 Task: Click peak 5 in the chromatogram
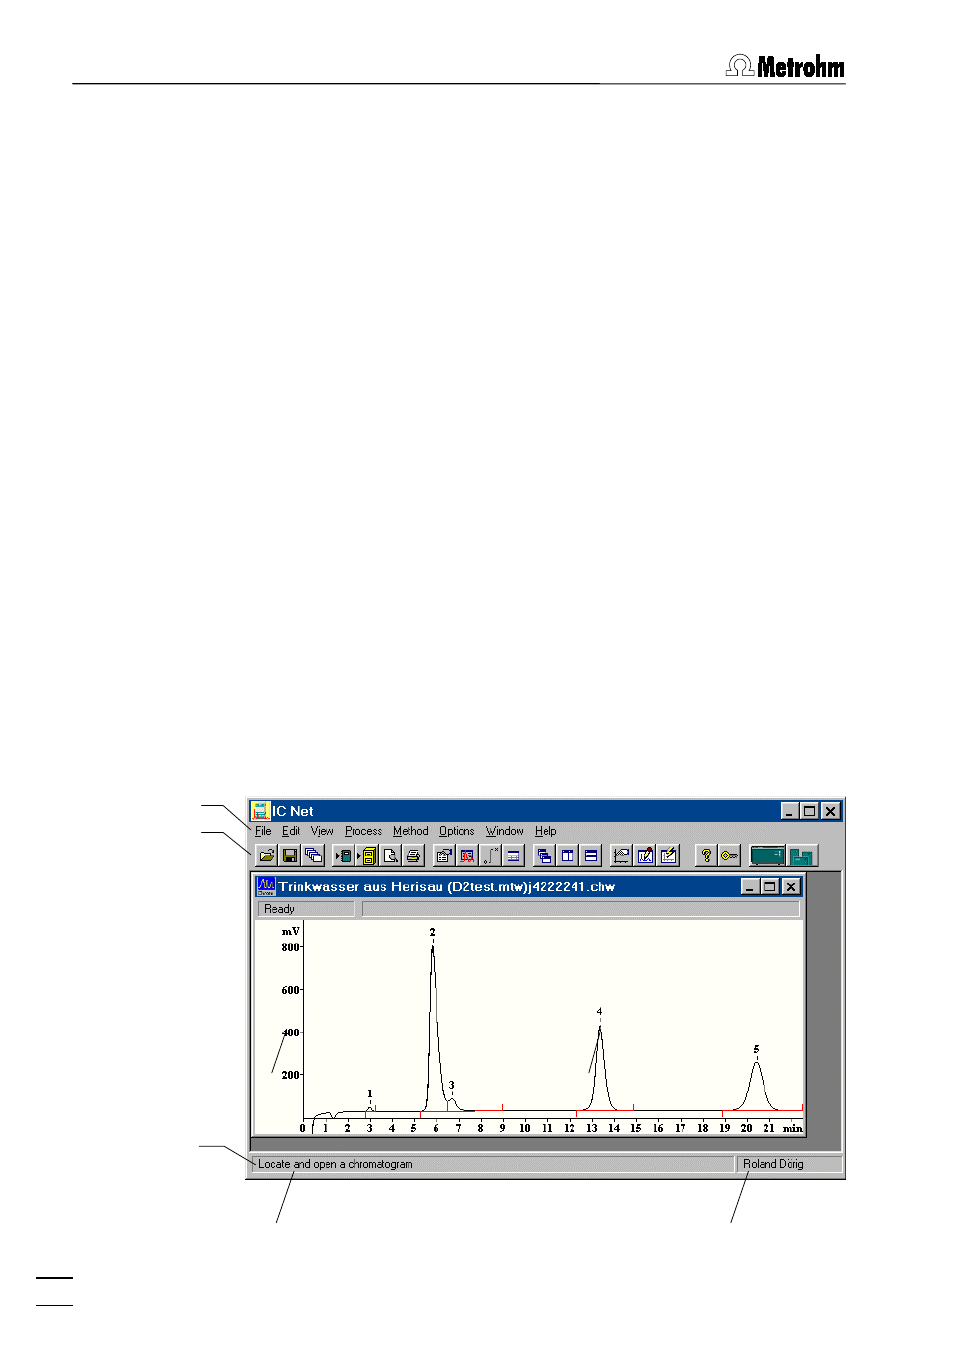[757, 1085]
